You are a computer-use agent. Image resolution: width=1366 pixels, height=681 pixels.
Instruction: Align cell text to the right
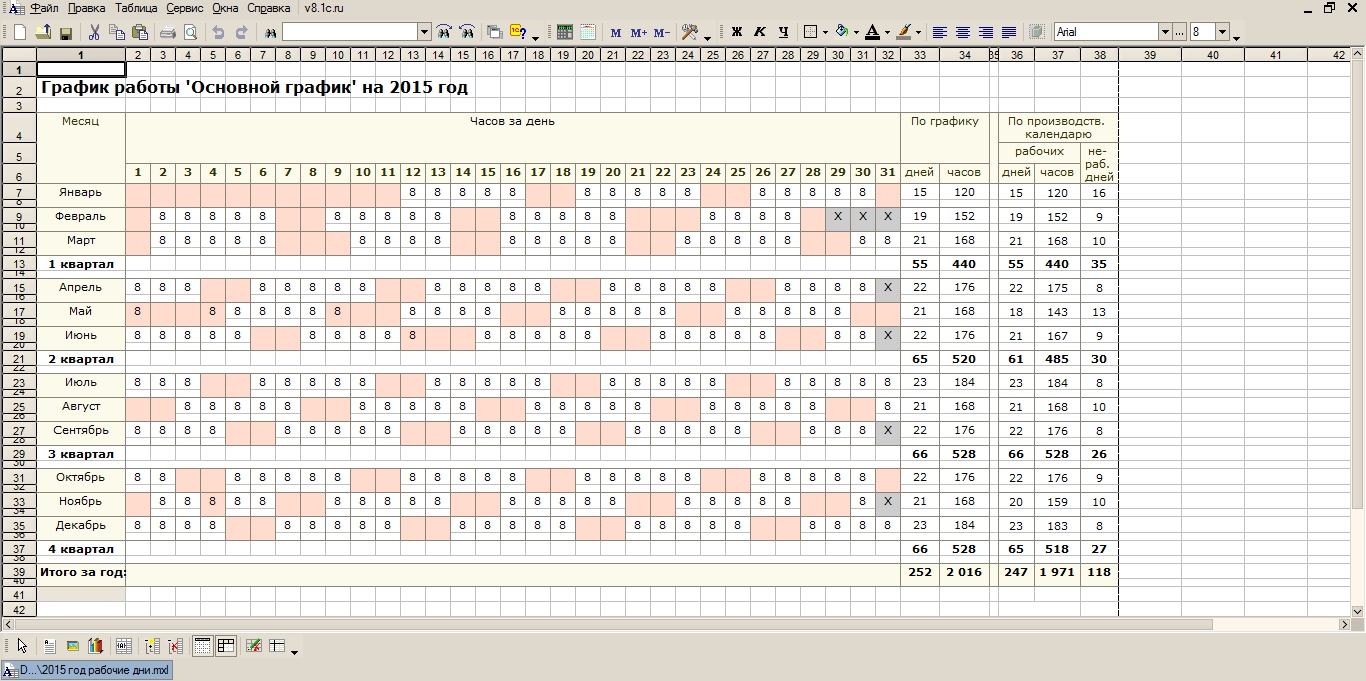(986, 32)
